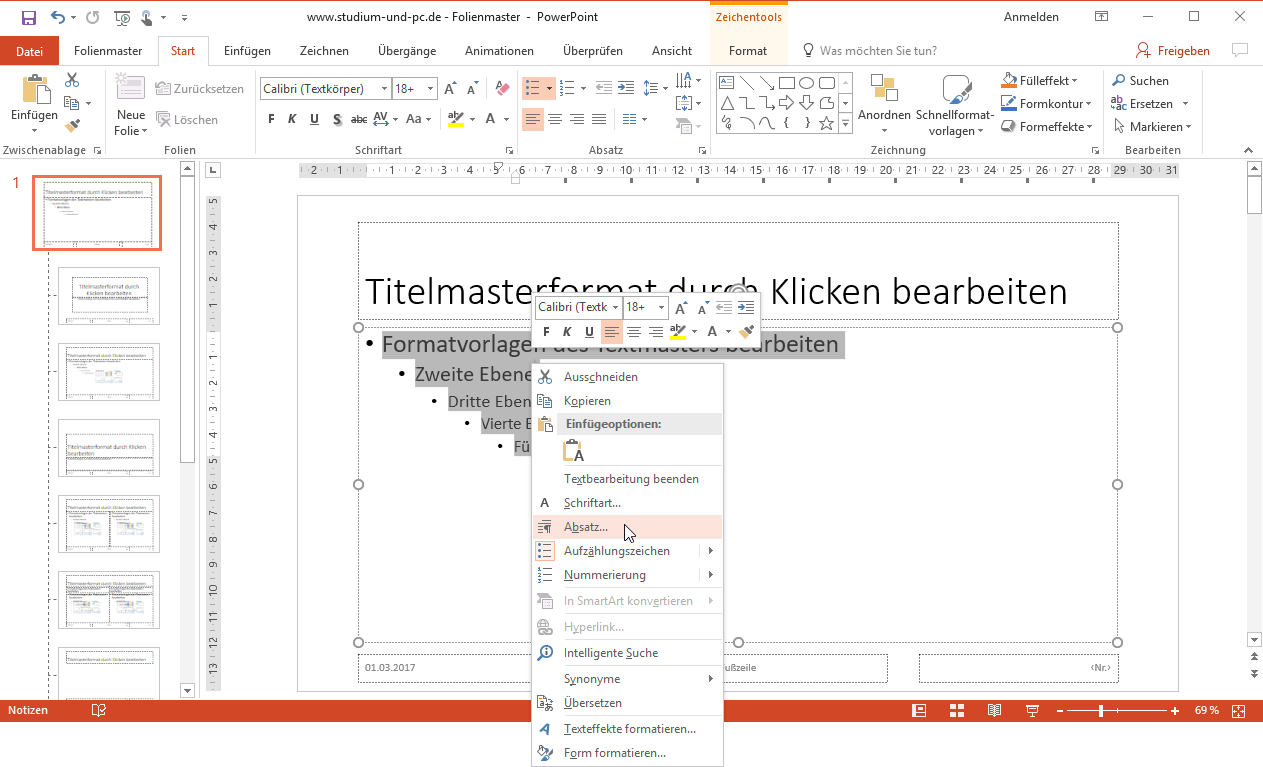Open the Übergänge ribbon tab
Image resolution: width=1263 pixels, height=767 pixels.
click(405, 51)
